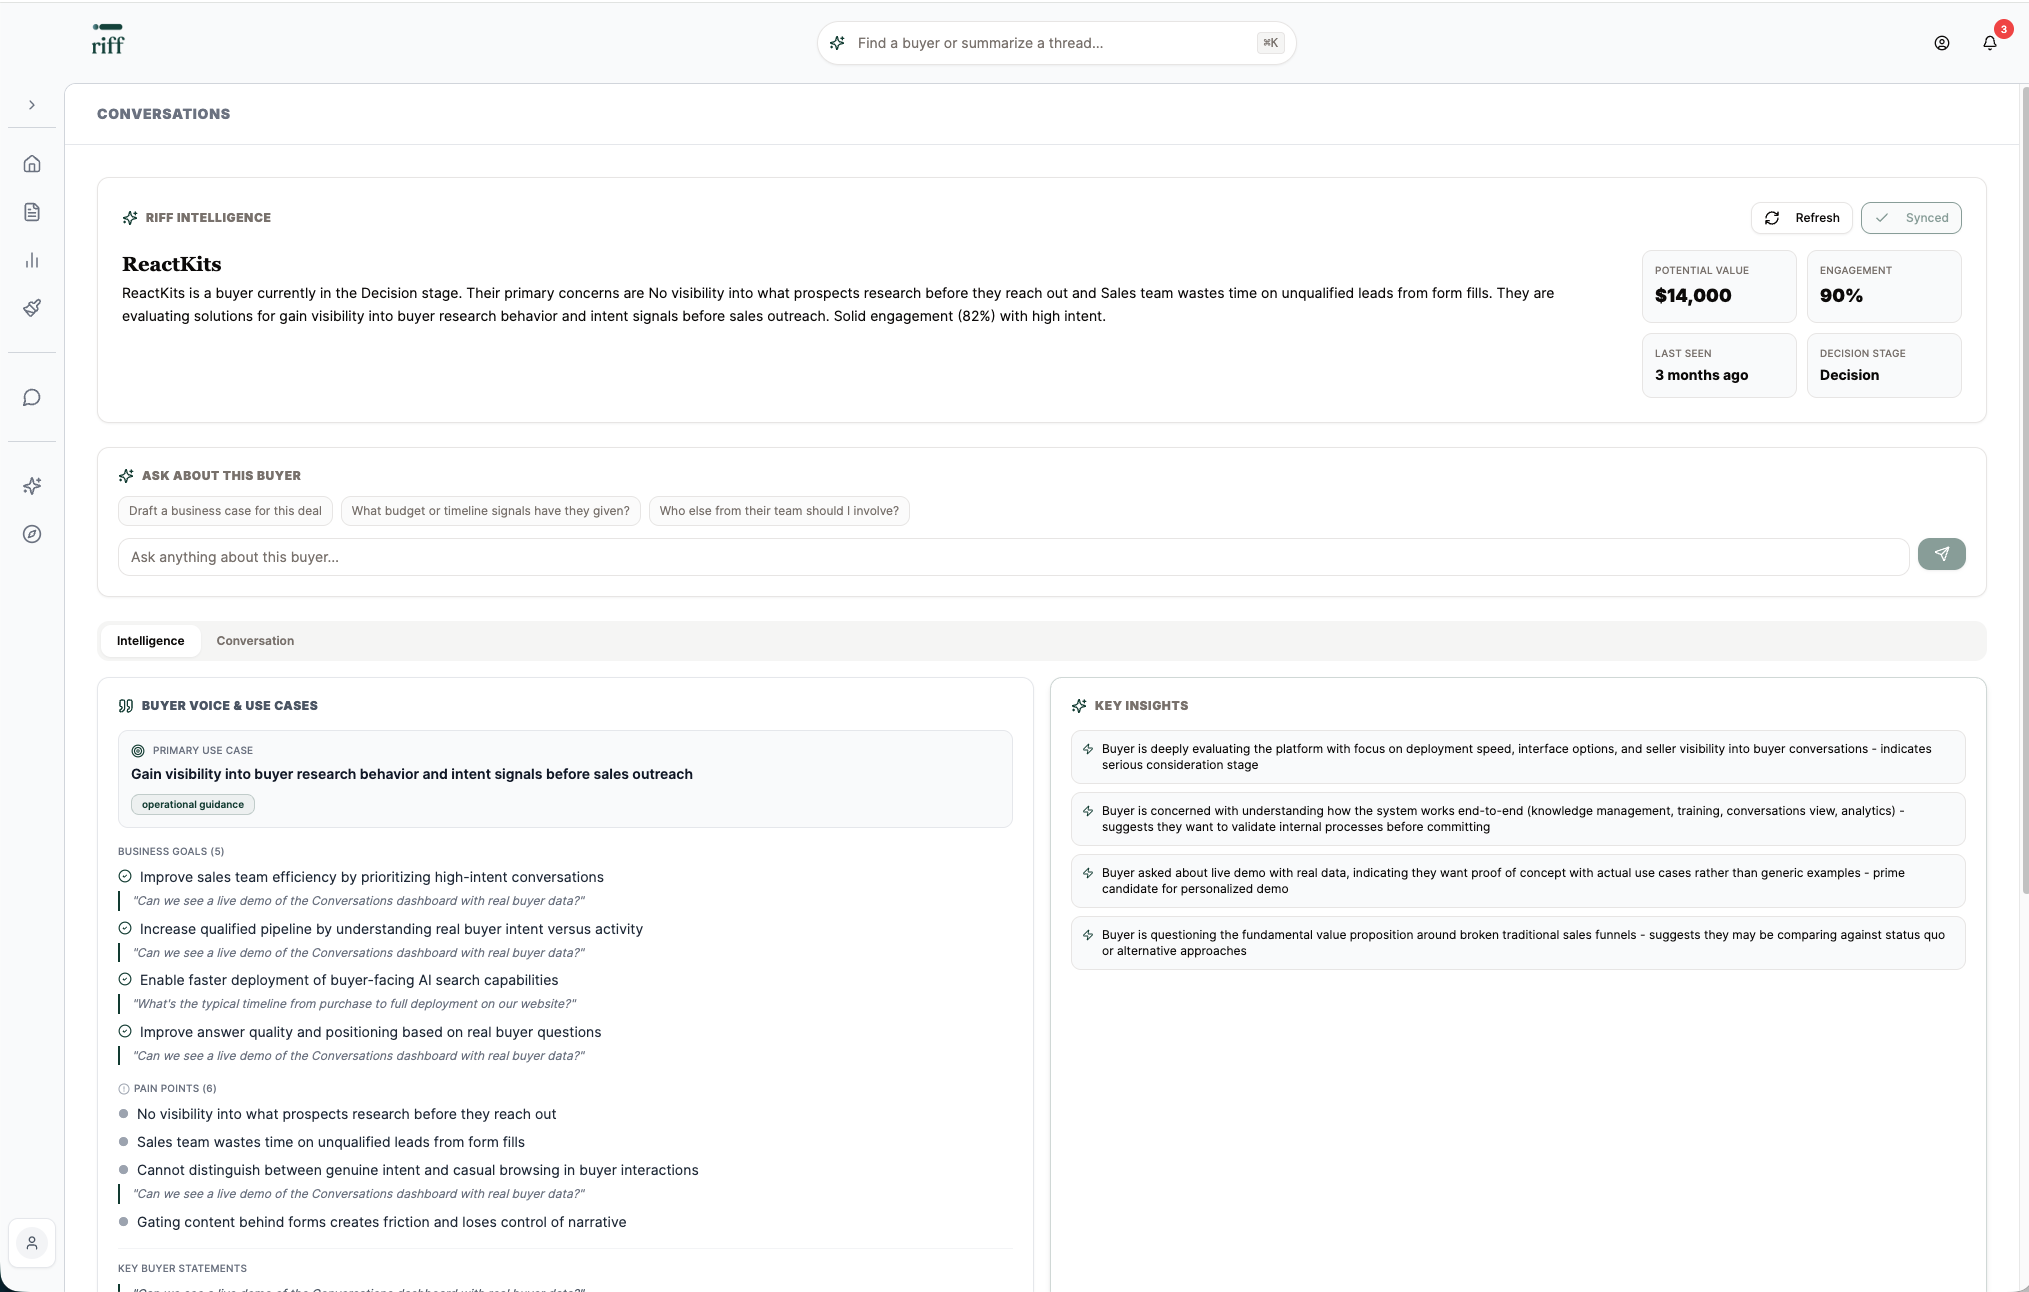Screen dimensions: 2029x1292
Task: Select Who else from their team suggestion
Action: pyautogui.click(x=779, y=511)
